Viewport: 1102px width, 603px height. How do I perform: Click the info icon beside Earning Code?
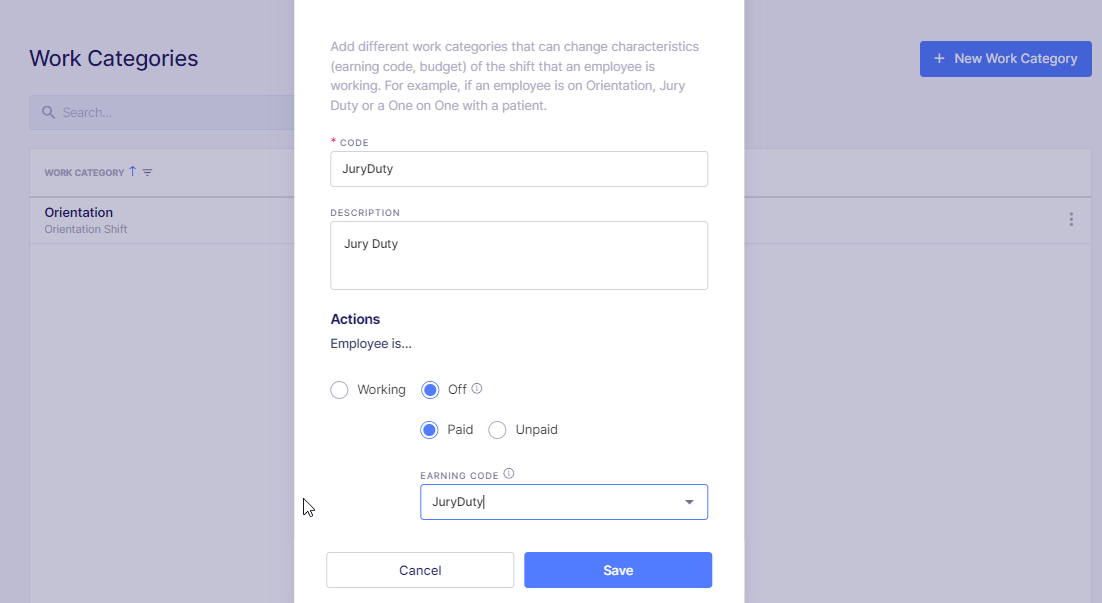click(509, 473)
